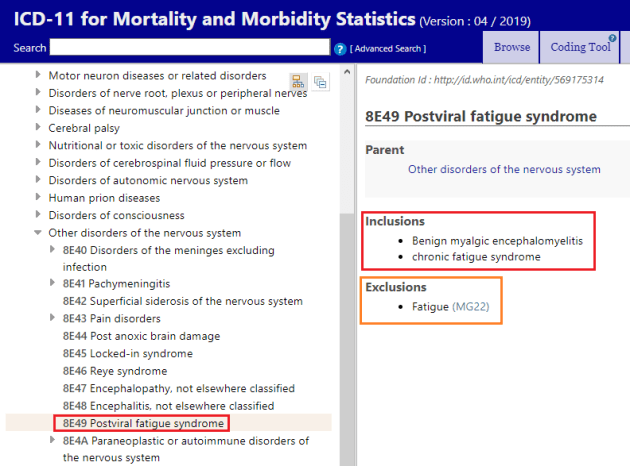
Task: Click the hierarchy tree view icon
Action: (x=298, y=82)
